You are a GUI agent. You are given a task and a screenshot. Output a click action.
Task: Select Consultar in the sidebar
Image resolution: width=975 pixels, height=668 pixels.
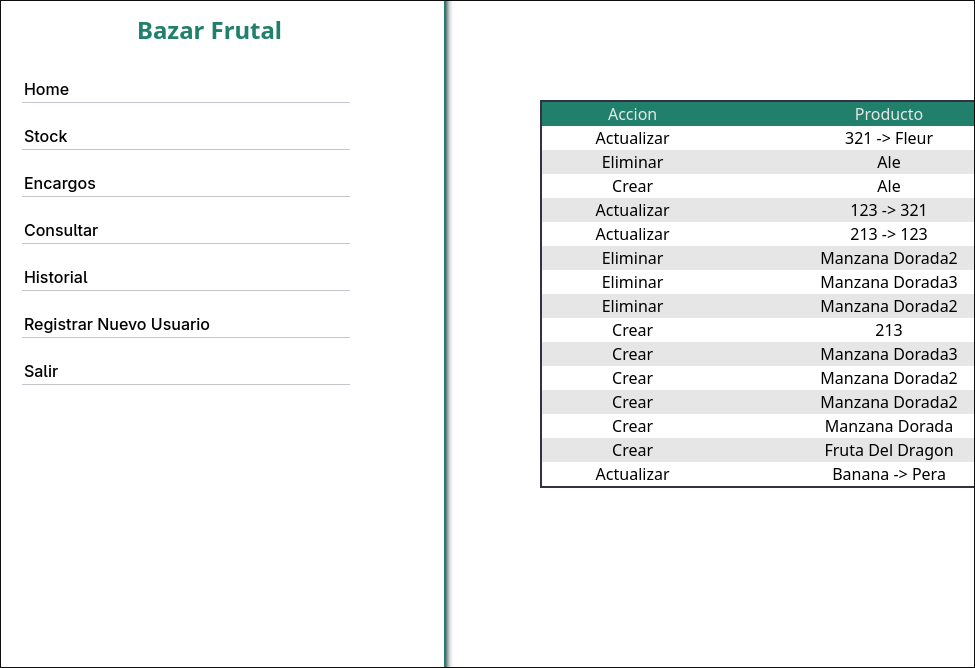coord(61,231)
